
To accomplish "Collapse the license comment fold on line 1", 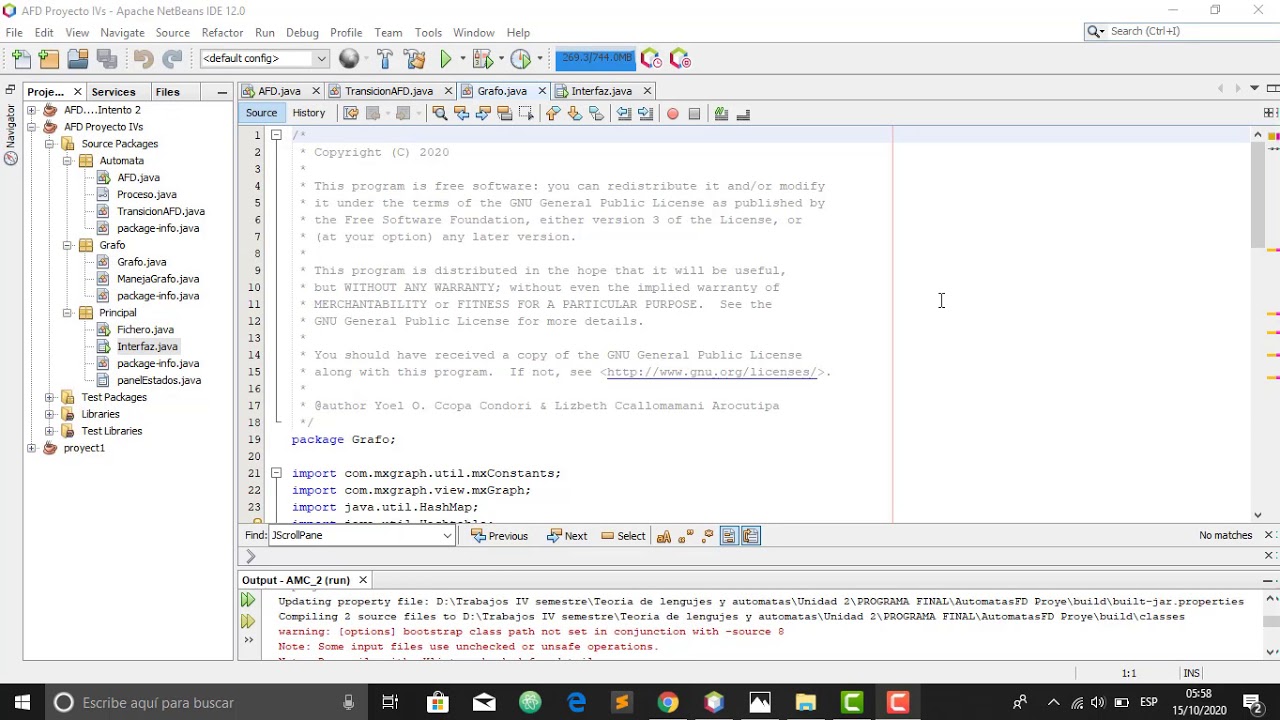I will click(276, 135).
